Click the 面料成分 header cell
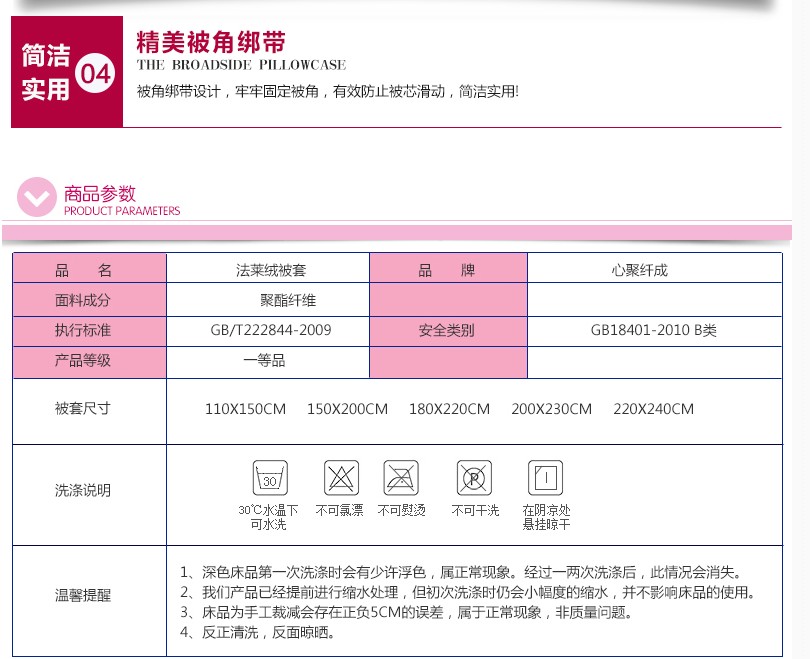The width and height of the screenshot is (810, 659). coord(89,300)
